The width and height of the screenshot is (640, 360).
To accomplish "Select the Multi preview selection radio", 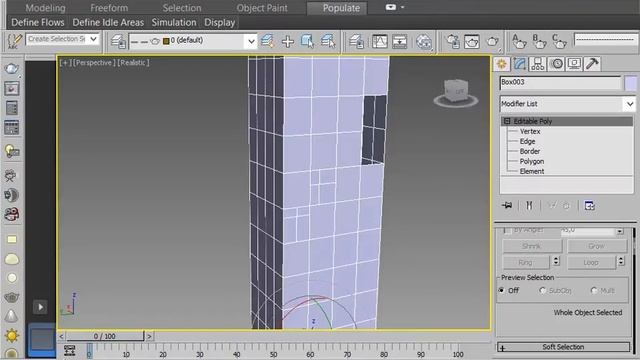I will coord(594,290).
